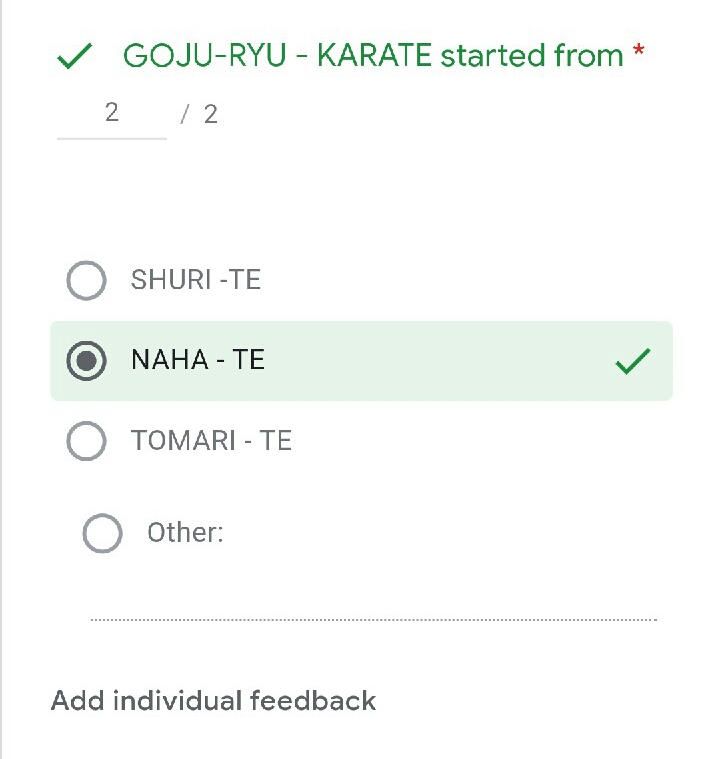
Task: Click empty area of highlighted green answer row
Action: click(x=440, y=361)
